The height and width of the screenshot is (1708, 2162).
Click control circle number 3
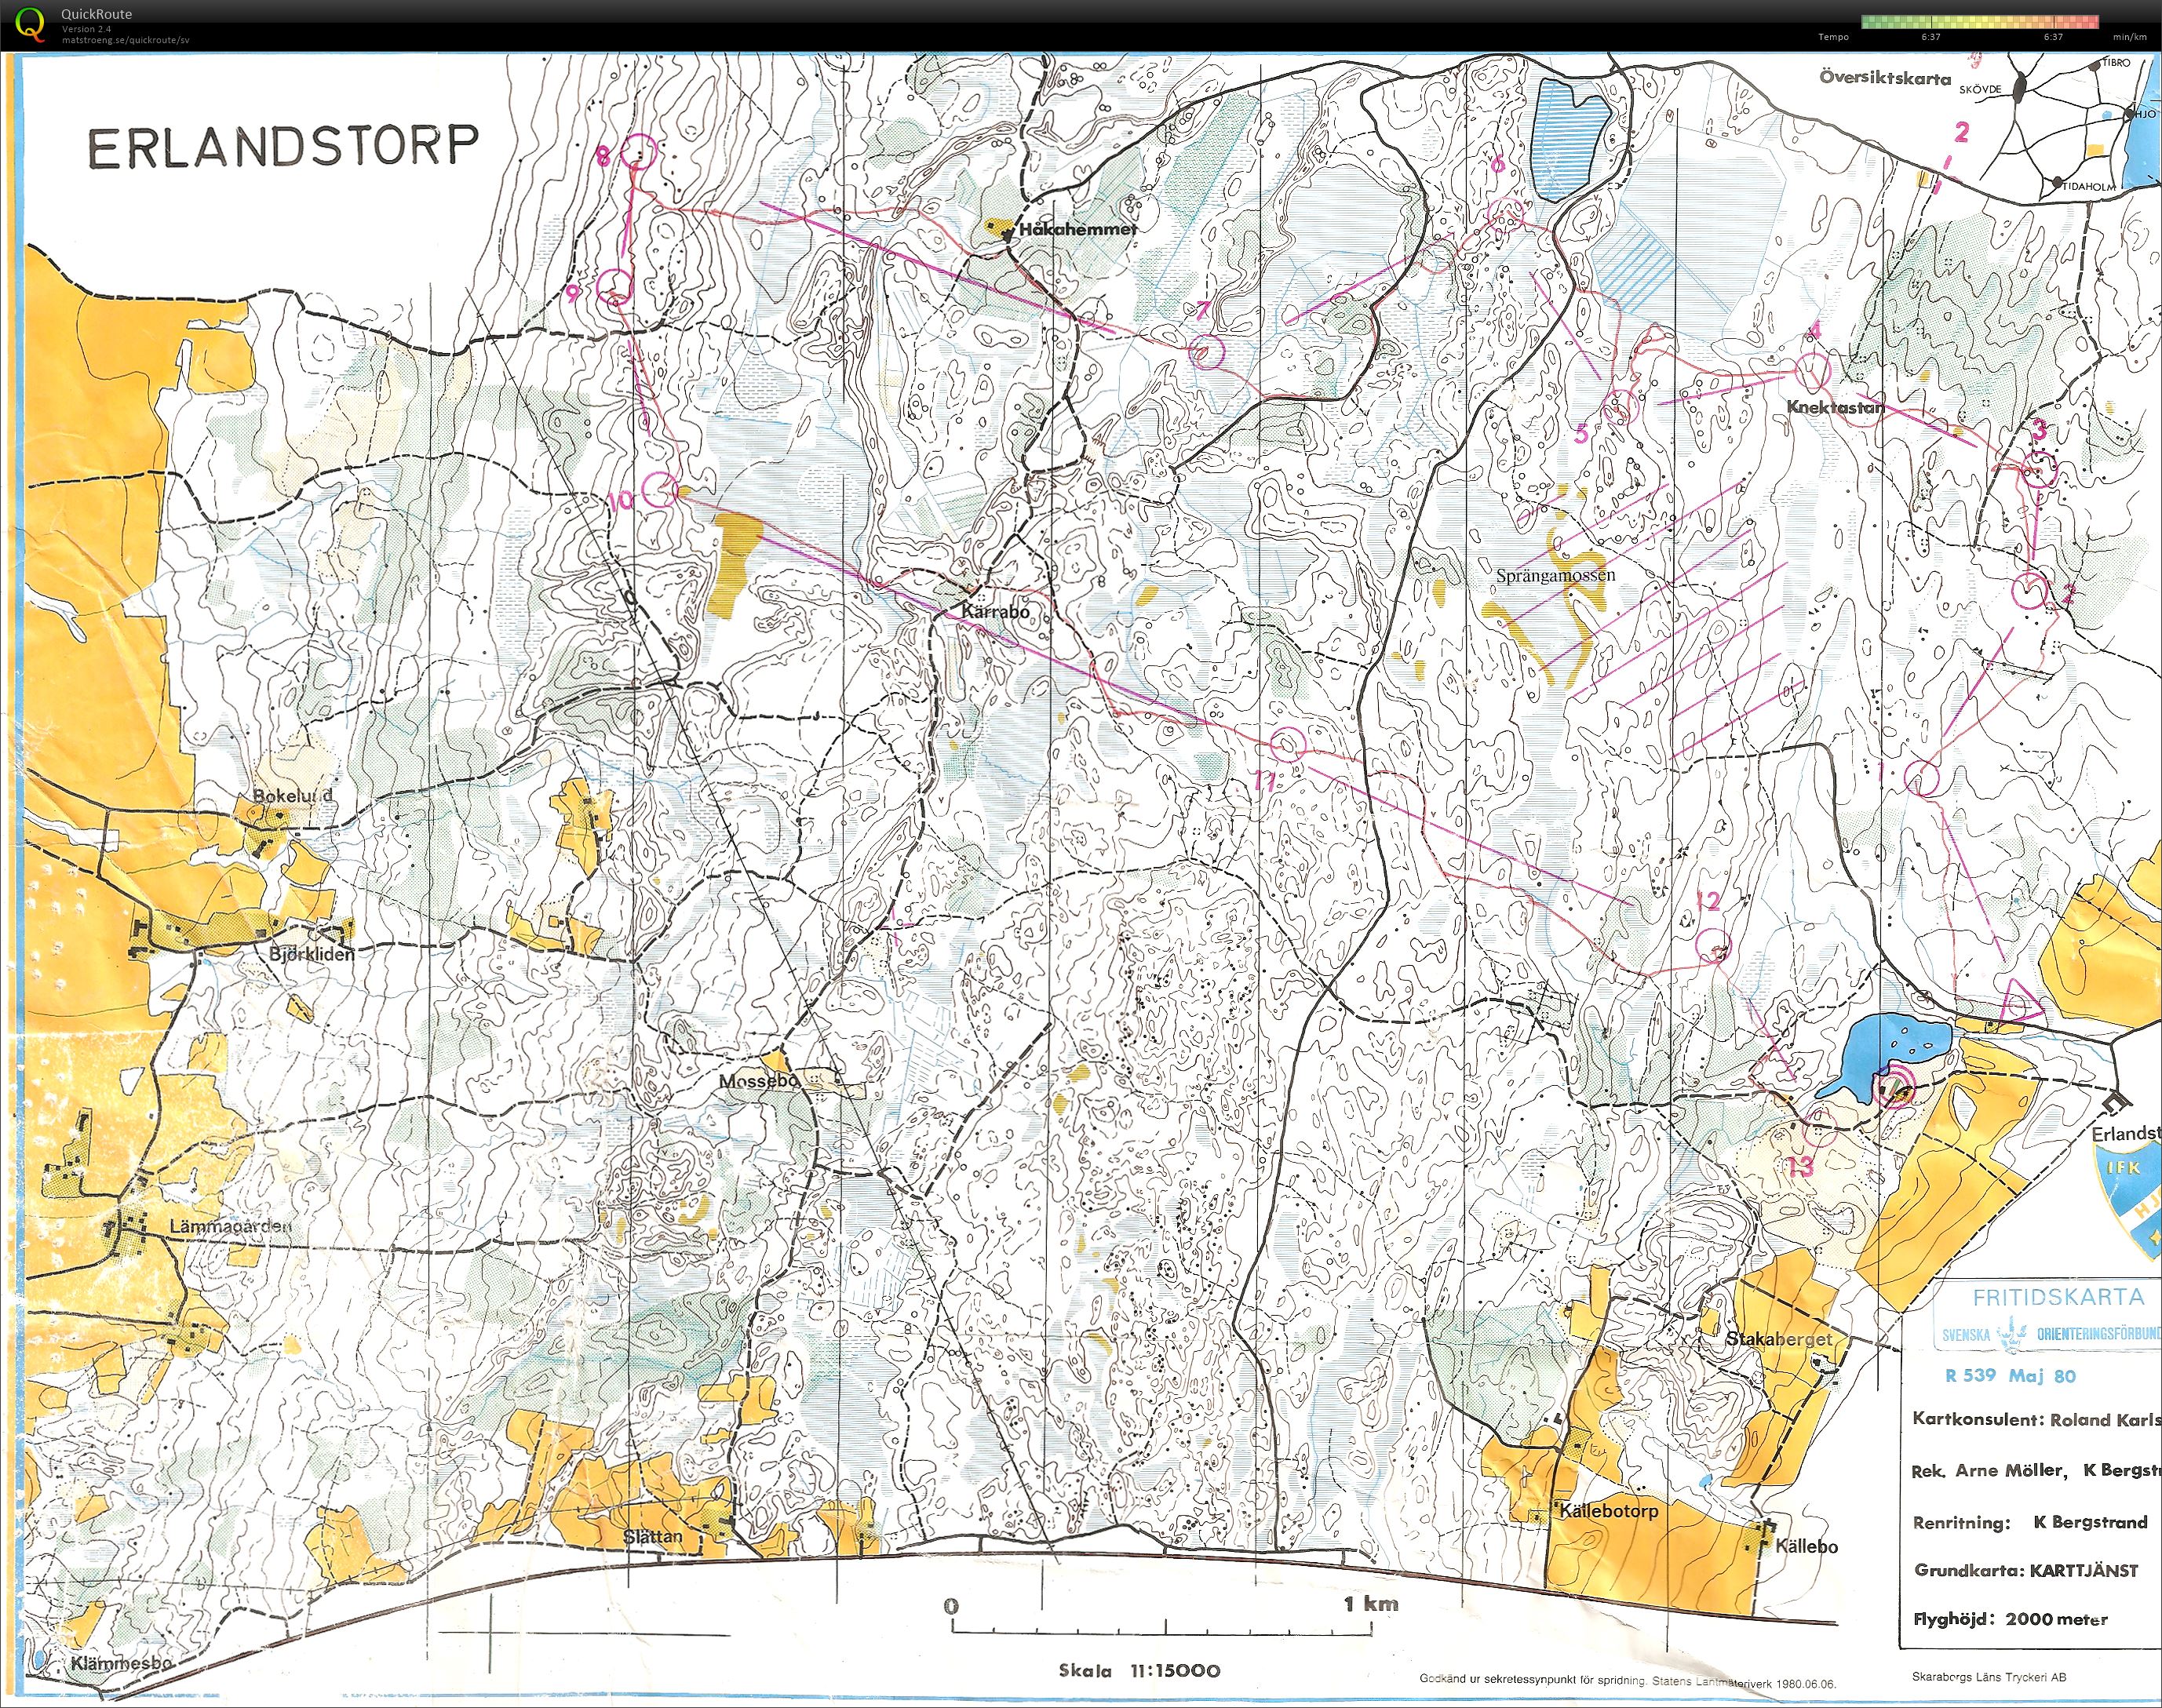tap(2039, 468)
